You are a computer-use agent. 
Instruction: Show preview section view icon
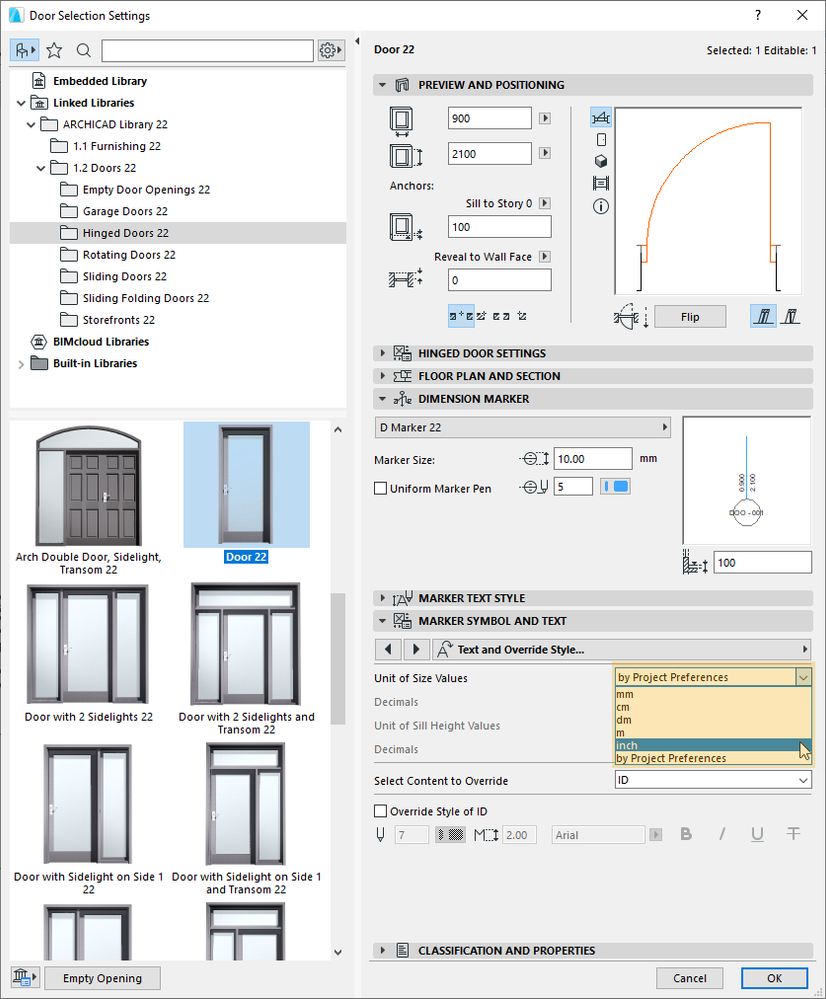(600, 182)
